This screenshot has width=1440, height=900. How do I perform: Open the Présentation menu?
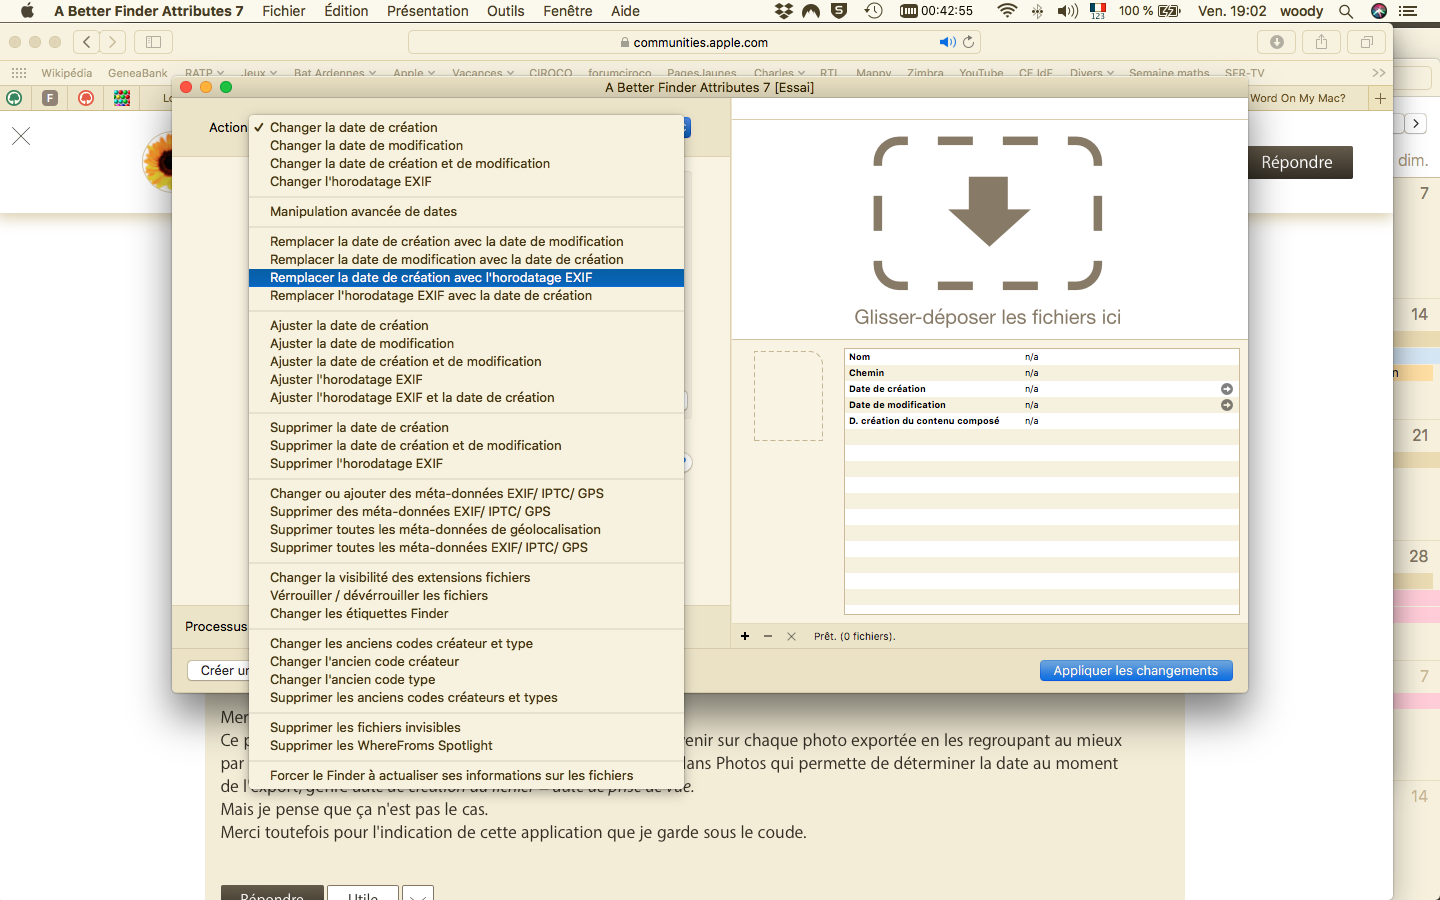click(427, 11)
